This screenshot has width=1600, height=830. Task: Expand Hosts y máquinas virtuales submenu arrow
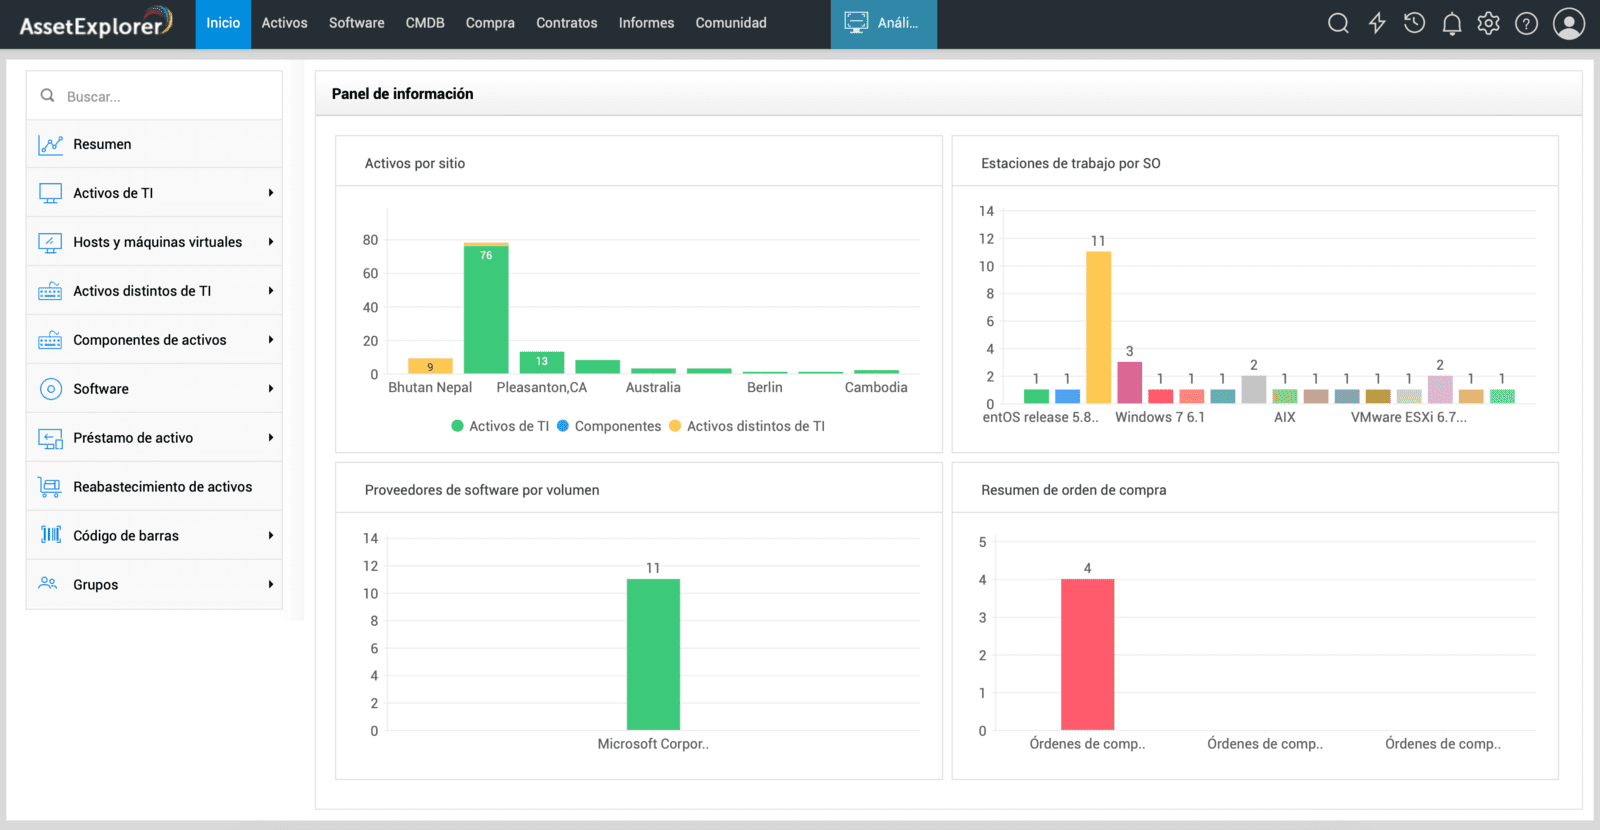[270, 242]
